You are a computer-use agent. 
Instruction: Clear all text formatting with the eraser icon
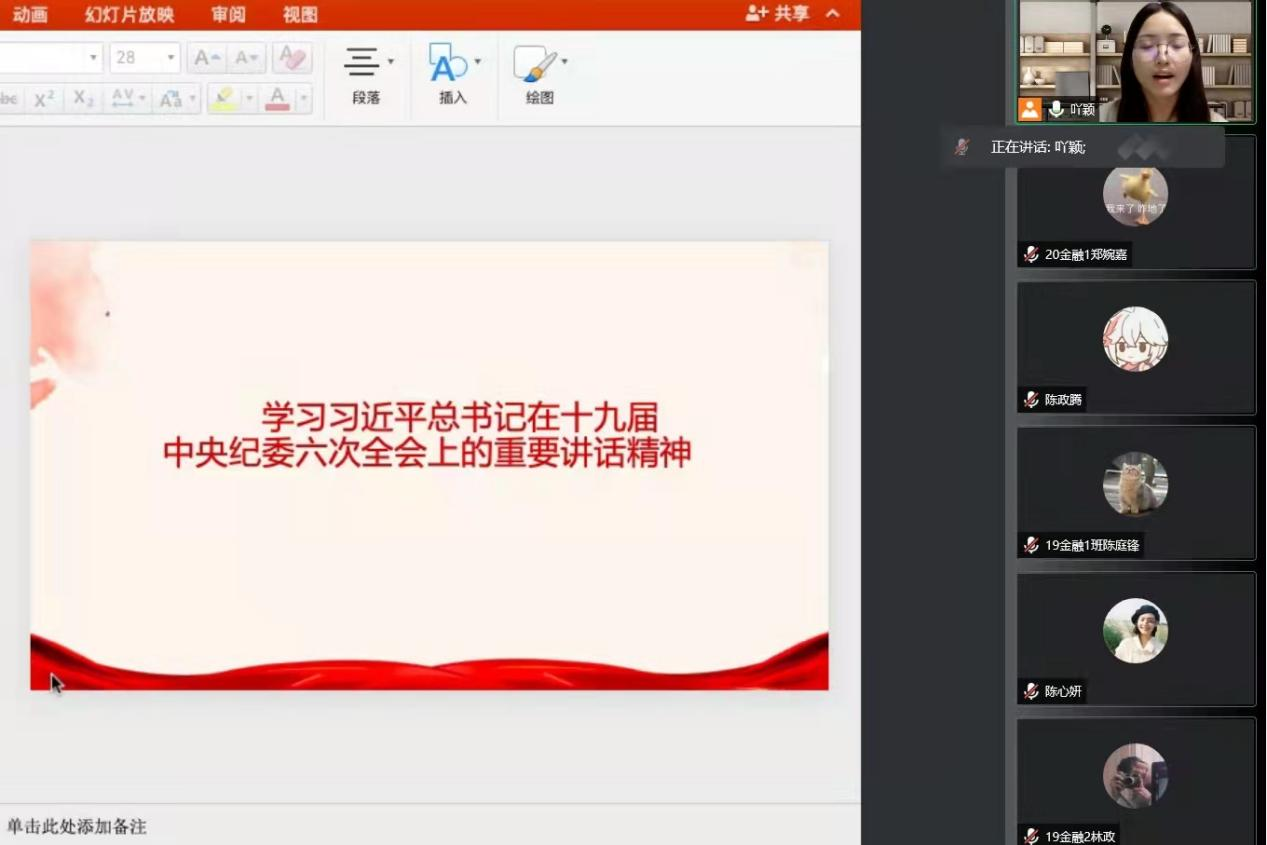coord(292,58)
